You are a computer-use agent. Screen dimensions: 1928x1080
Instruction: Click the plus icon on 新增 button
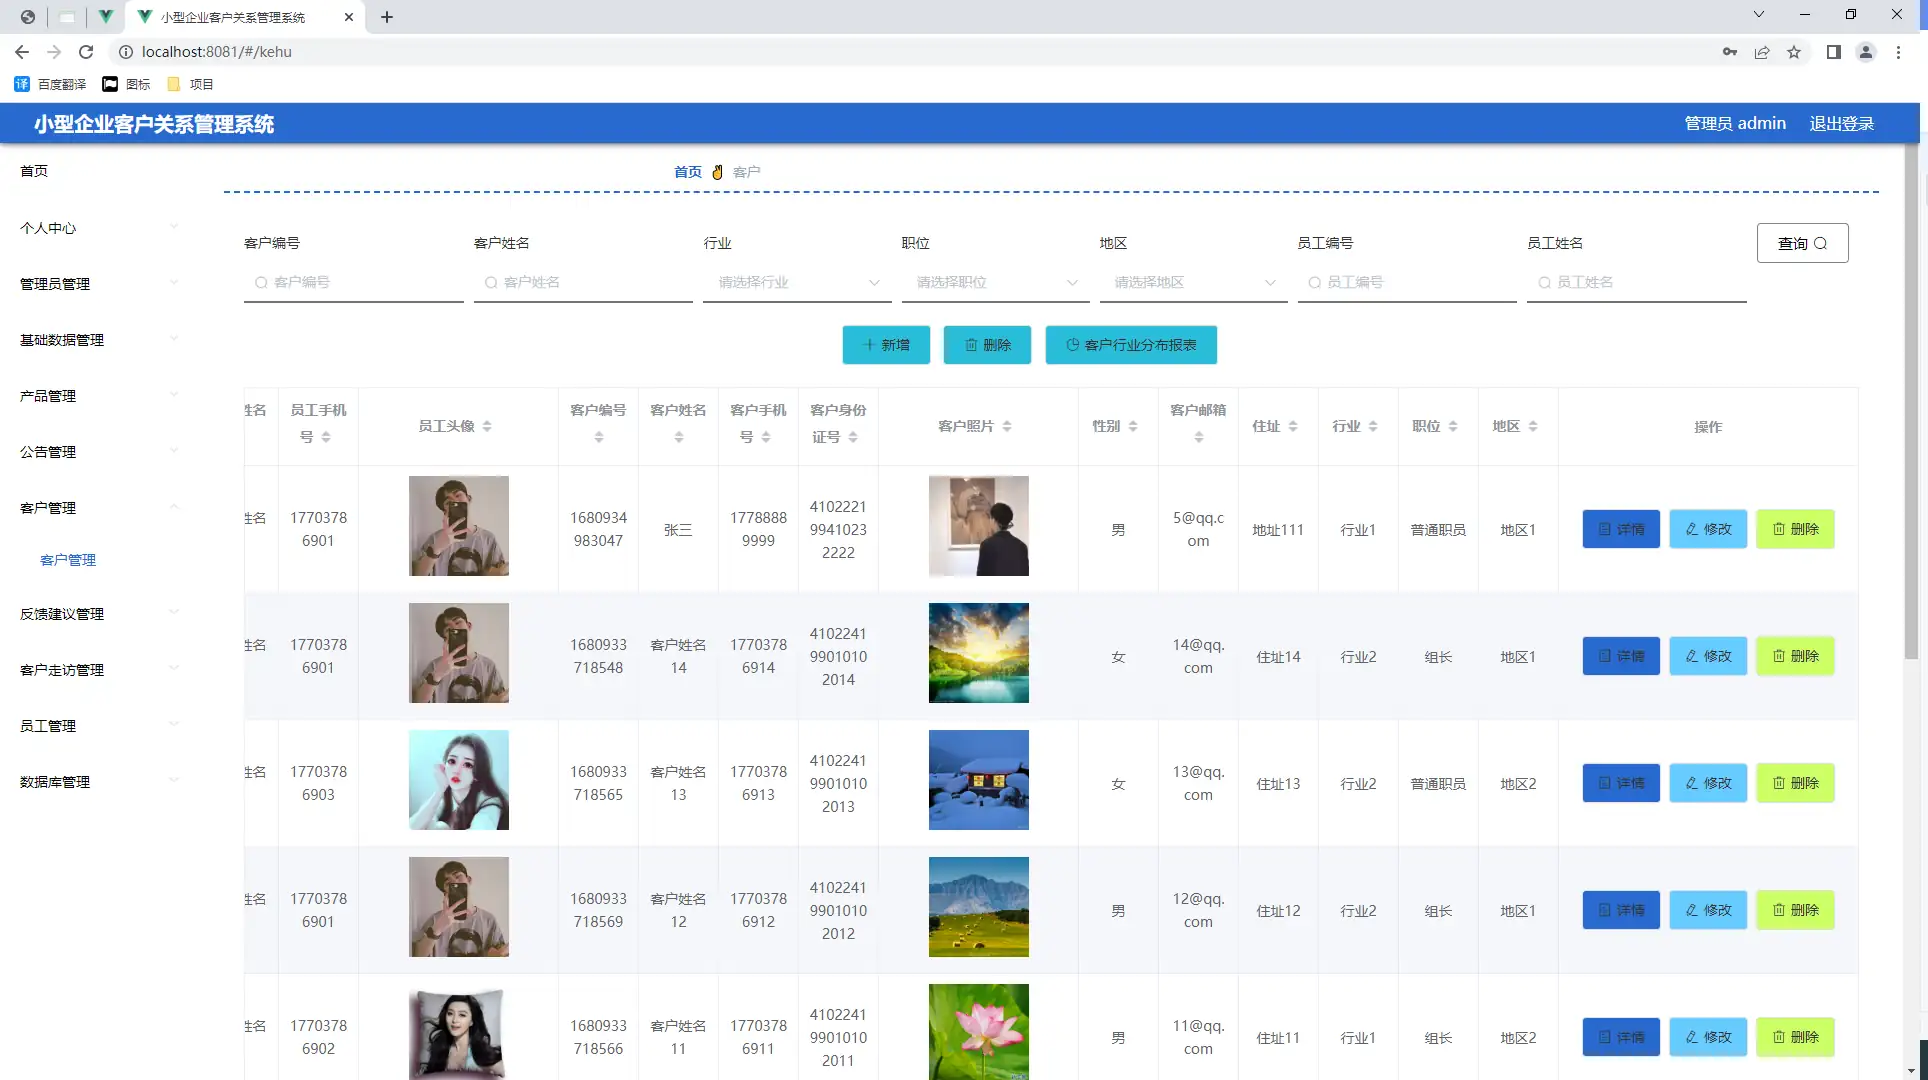click(869, 344)
